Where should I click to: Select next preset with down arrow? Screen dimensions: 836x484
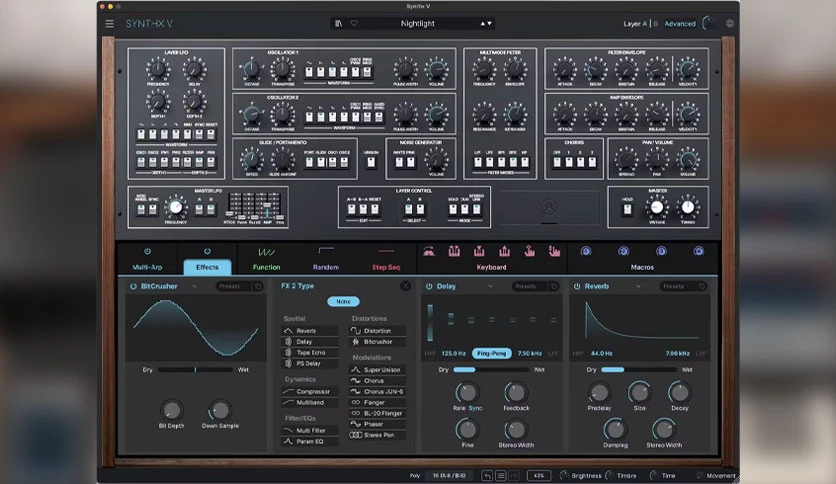tap(489, 23)
